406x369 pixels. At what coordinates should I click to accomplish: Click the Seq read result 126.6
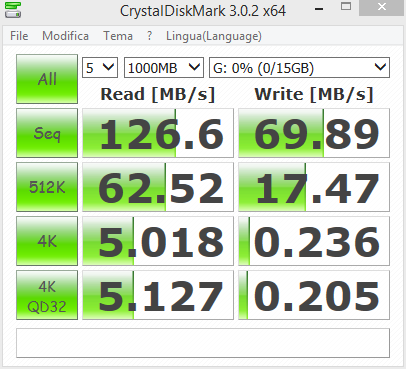point(158,133)
